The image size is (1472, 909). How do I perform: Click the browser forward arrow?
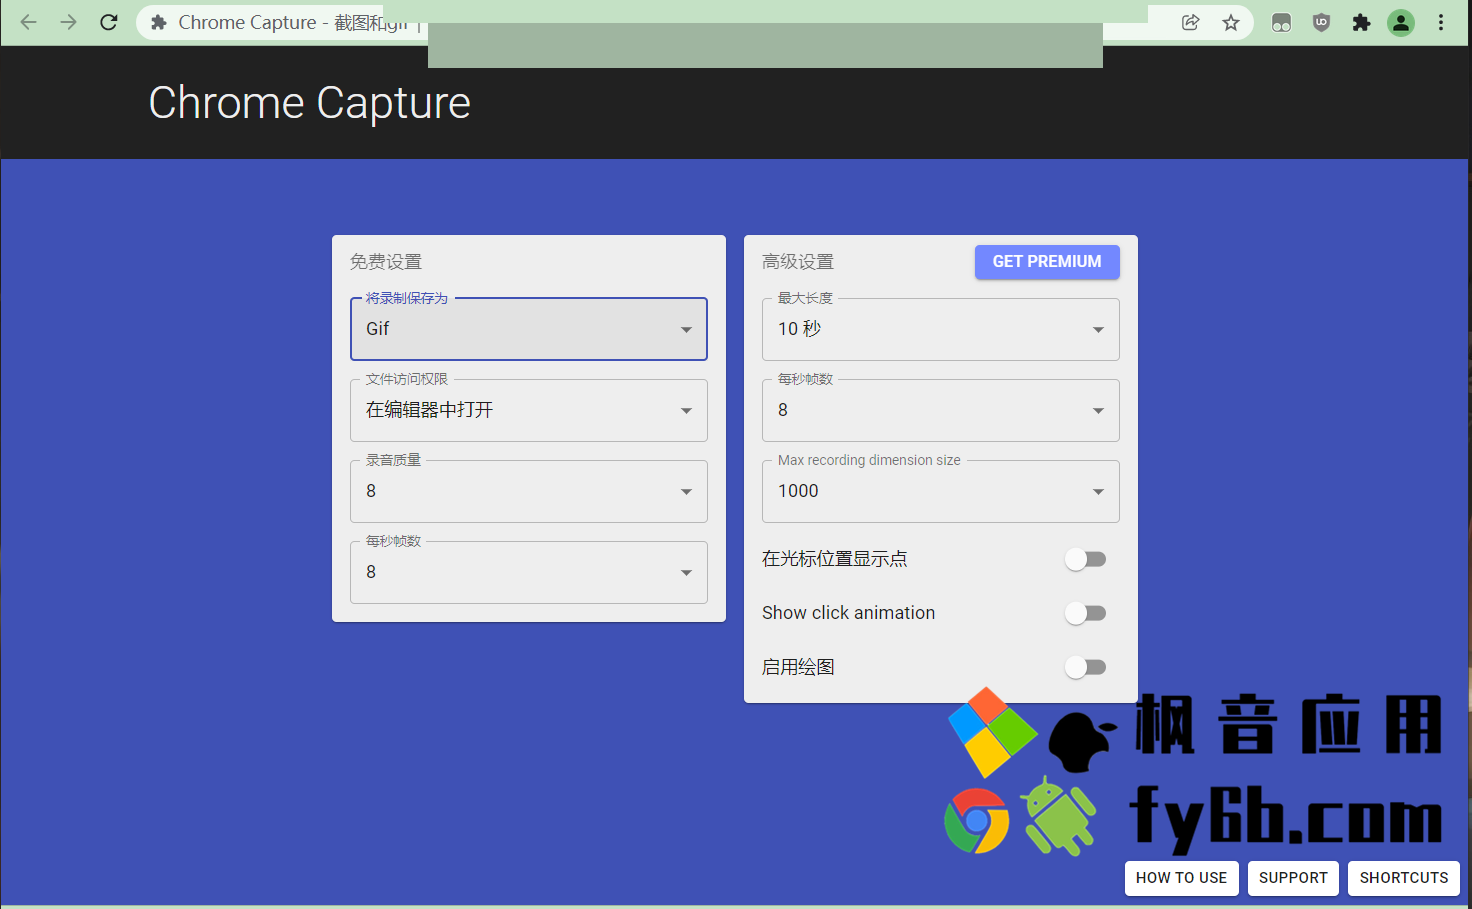(x=68, y=22)
